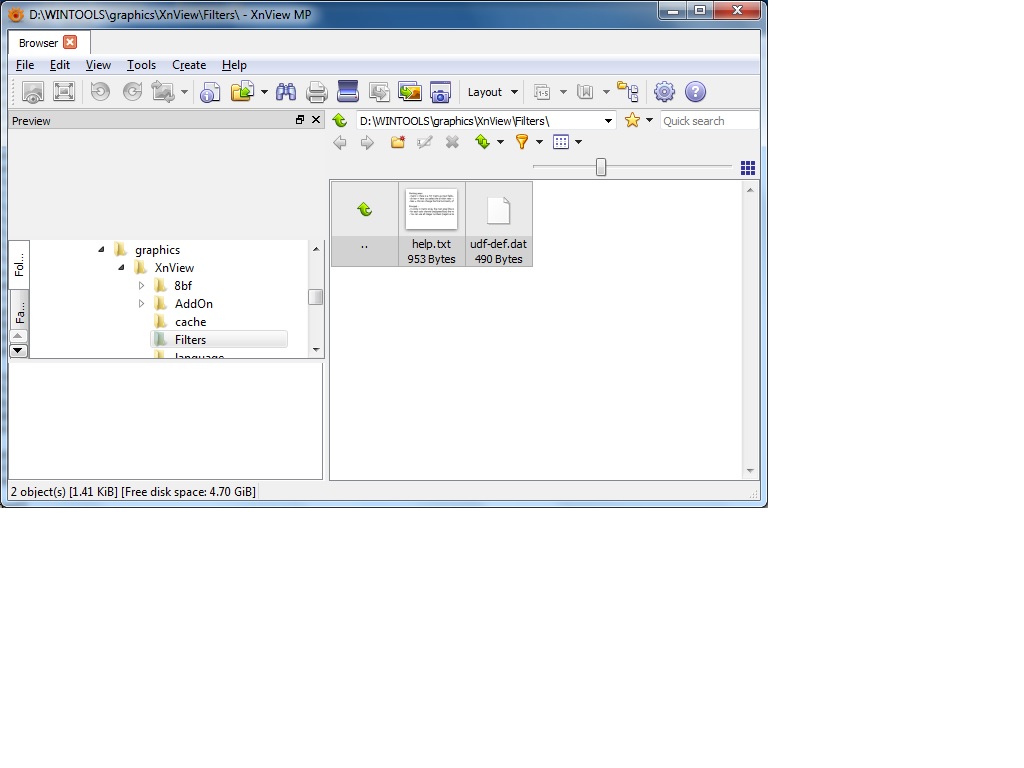The height and width of the screenshot is (768, 1024).
Task: Open the address path history dropdown
Action: pyautogui.click(x=608, y=121)
